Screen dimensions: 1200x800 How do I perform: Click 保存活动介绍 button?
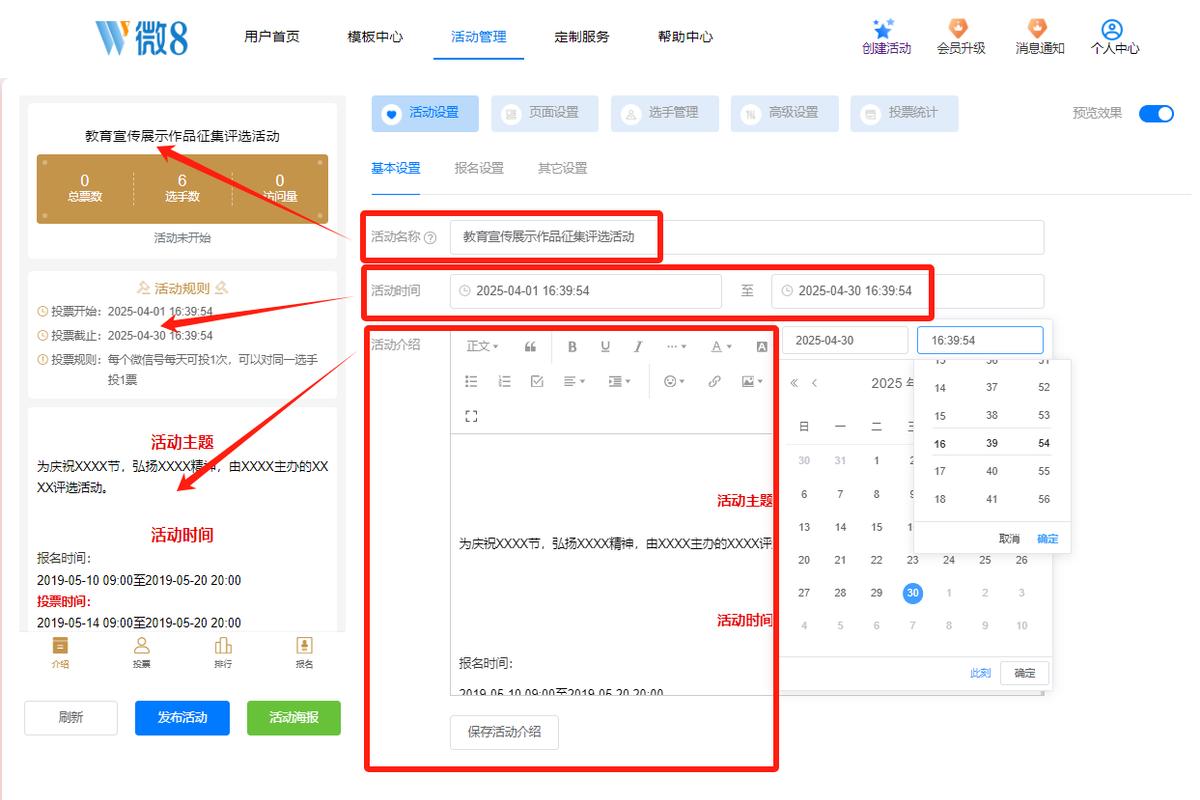[504, 732]
